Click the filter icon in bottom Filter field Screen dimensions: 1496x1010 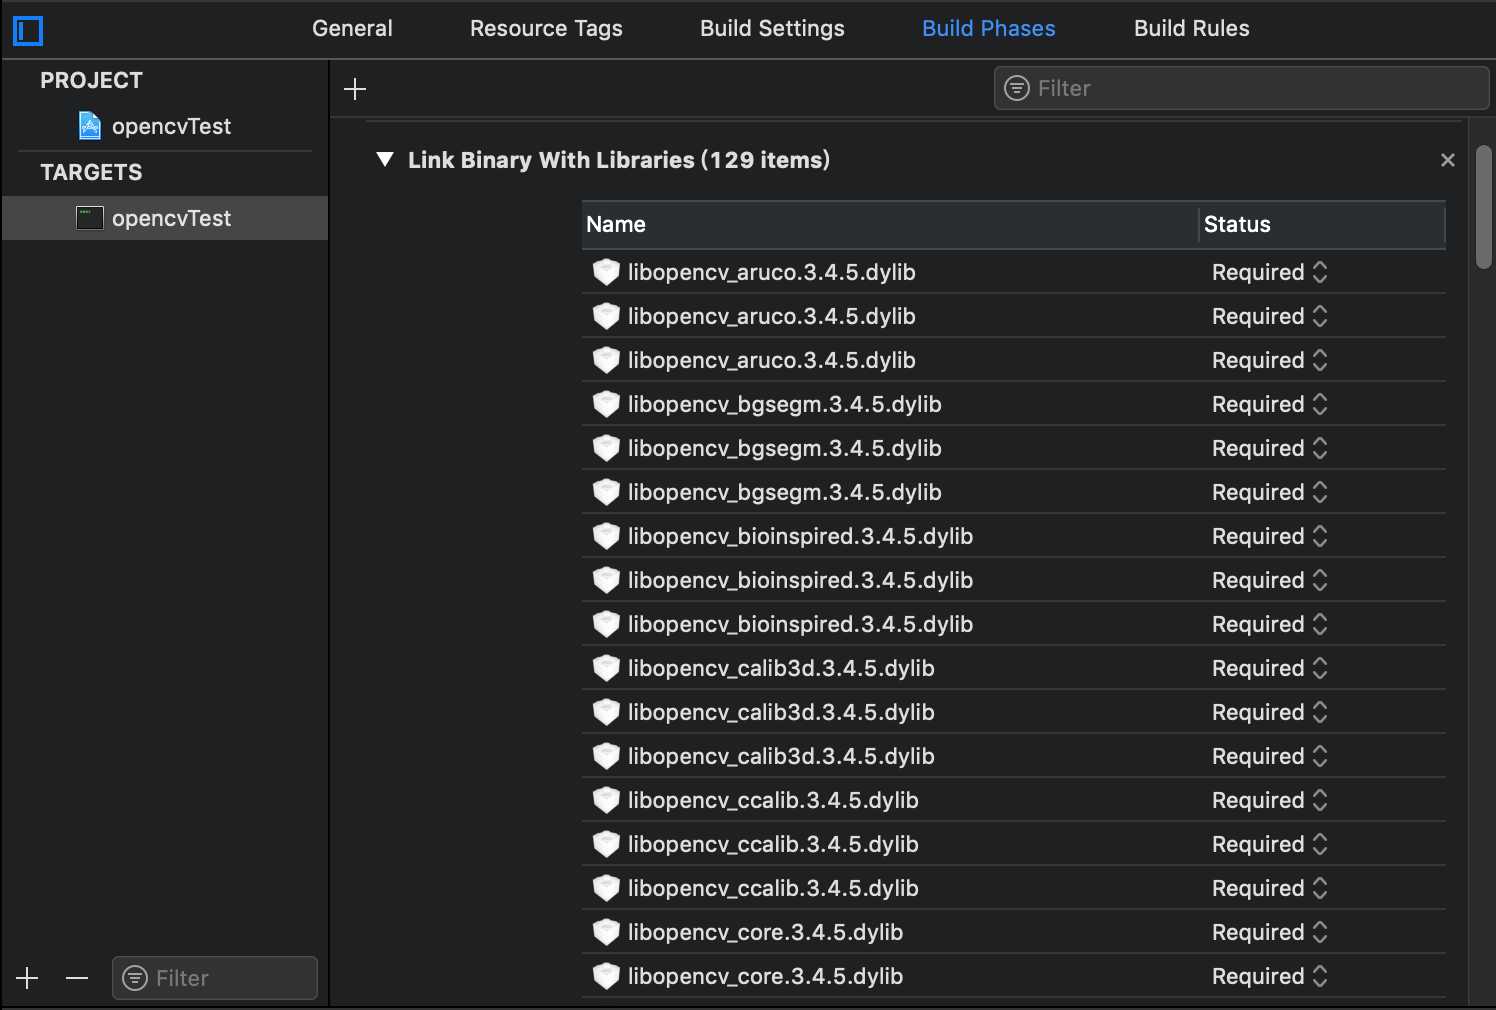pos(135,978)
